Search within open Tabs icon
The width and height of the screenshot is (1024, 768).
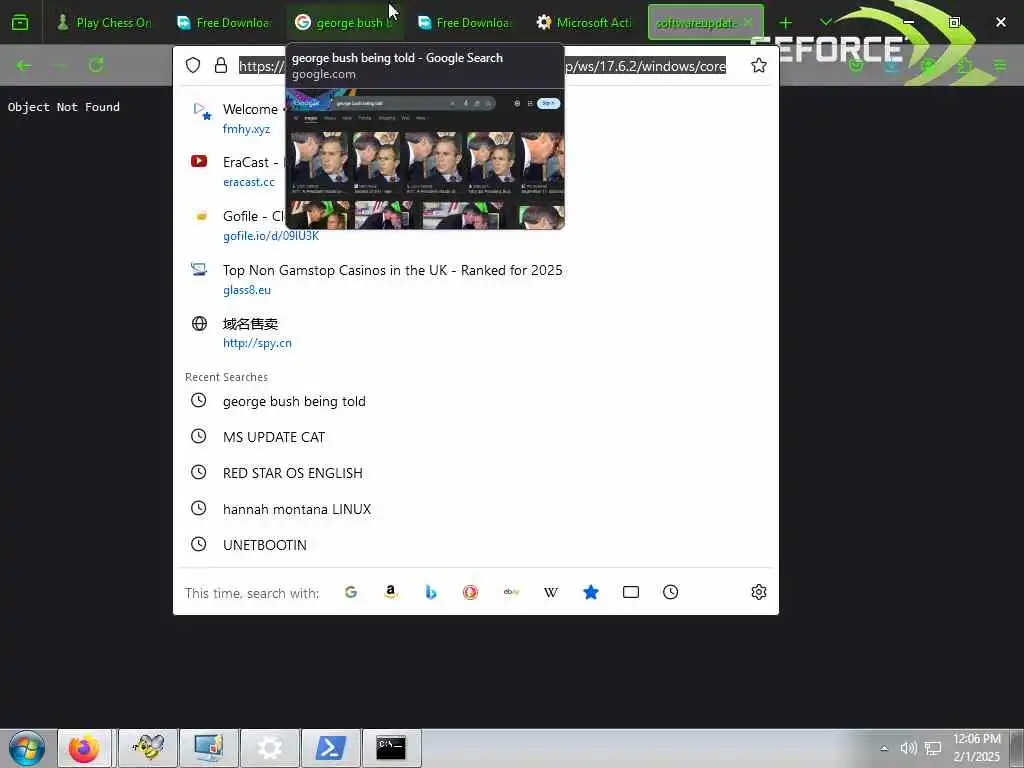(630, 592)
